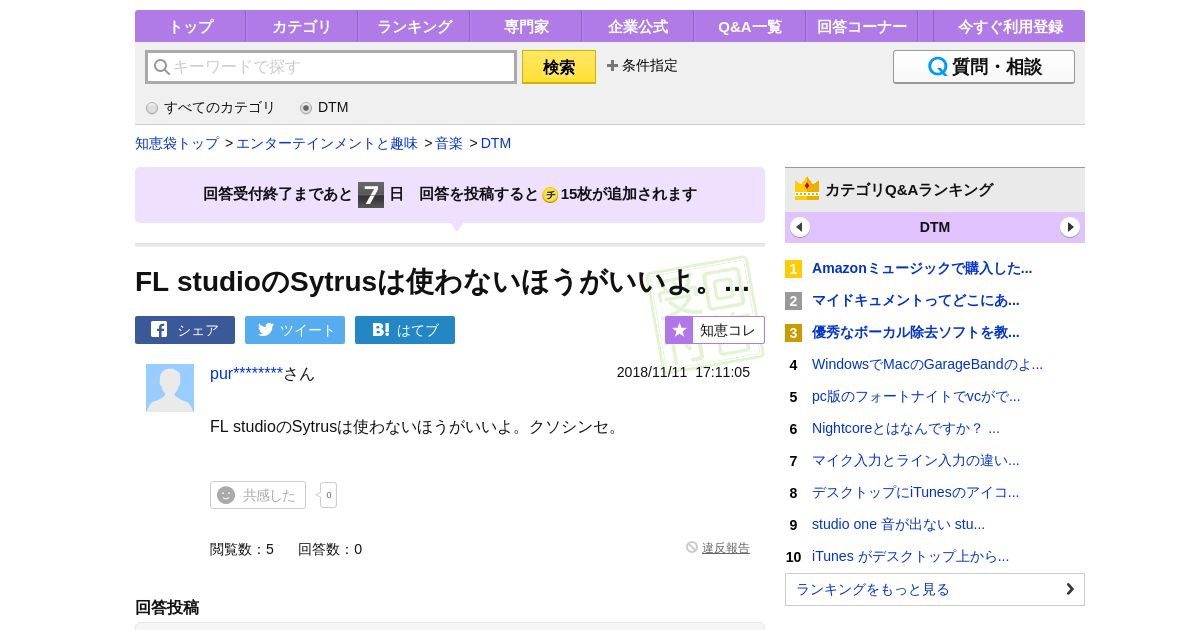Go to previous ranking category arrow
1200x630 pixels.
pyautogui.click(x=800, y=227)
